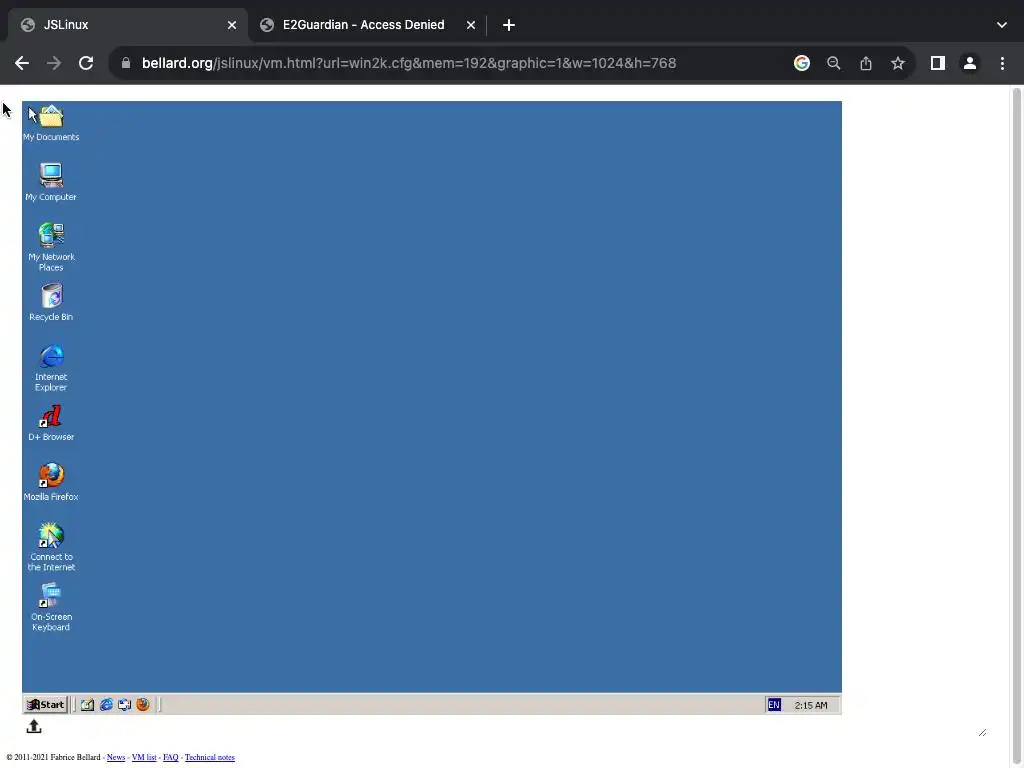Click the lock site info icon

126,63
